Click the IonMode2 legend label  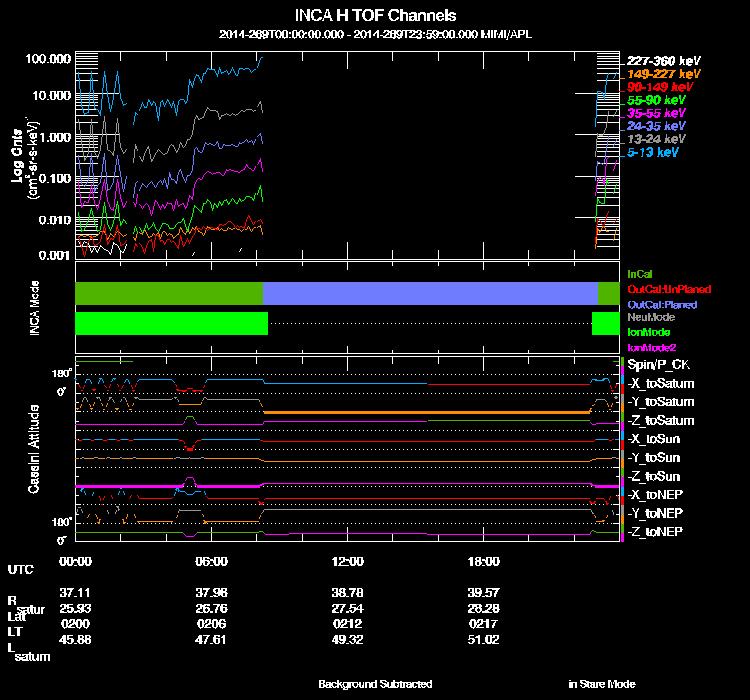click(x=651, y=347)
